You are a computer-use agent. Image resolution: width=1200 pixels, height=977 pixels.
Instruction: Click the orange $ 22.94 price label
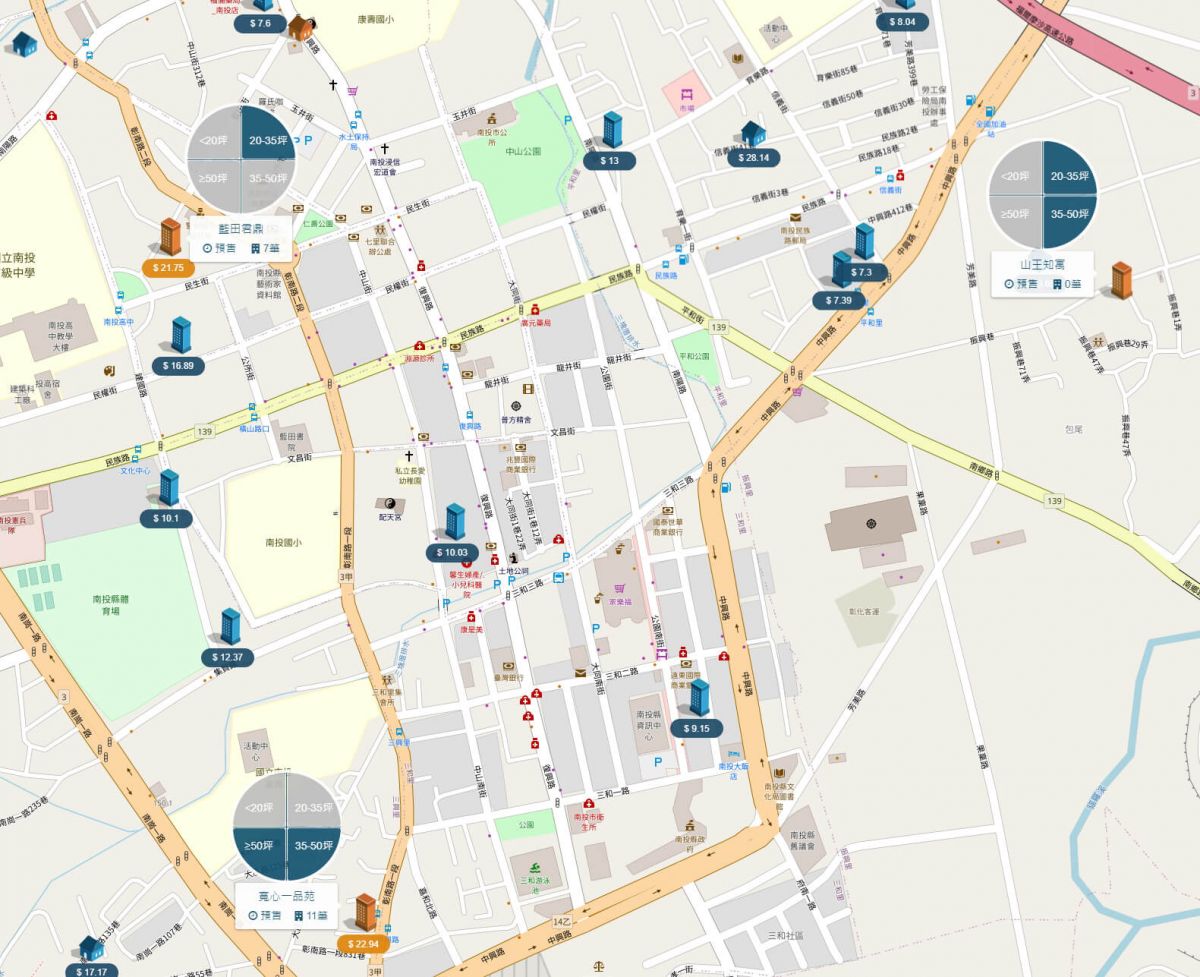click(x=365, y=944)
